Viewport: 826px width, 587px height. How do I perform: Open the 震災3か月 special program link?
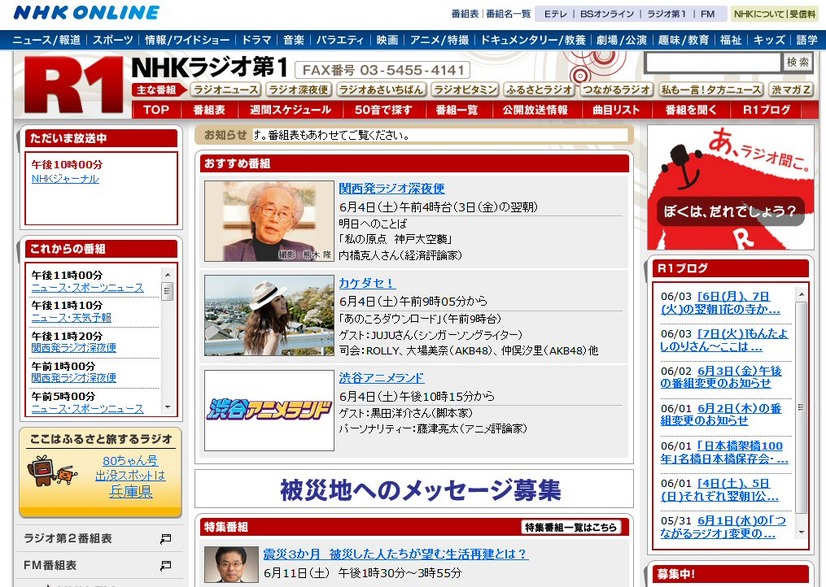tap(396, 554)
